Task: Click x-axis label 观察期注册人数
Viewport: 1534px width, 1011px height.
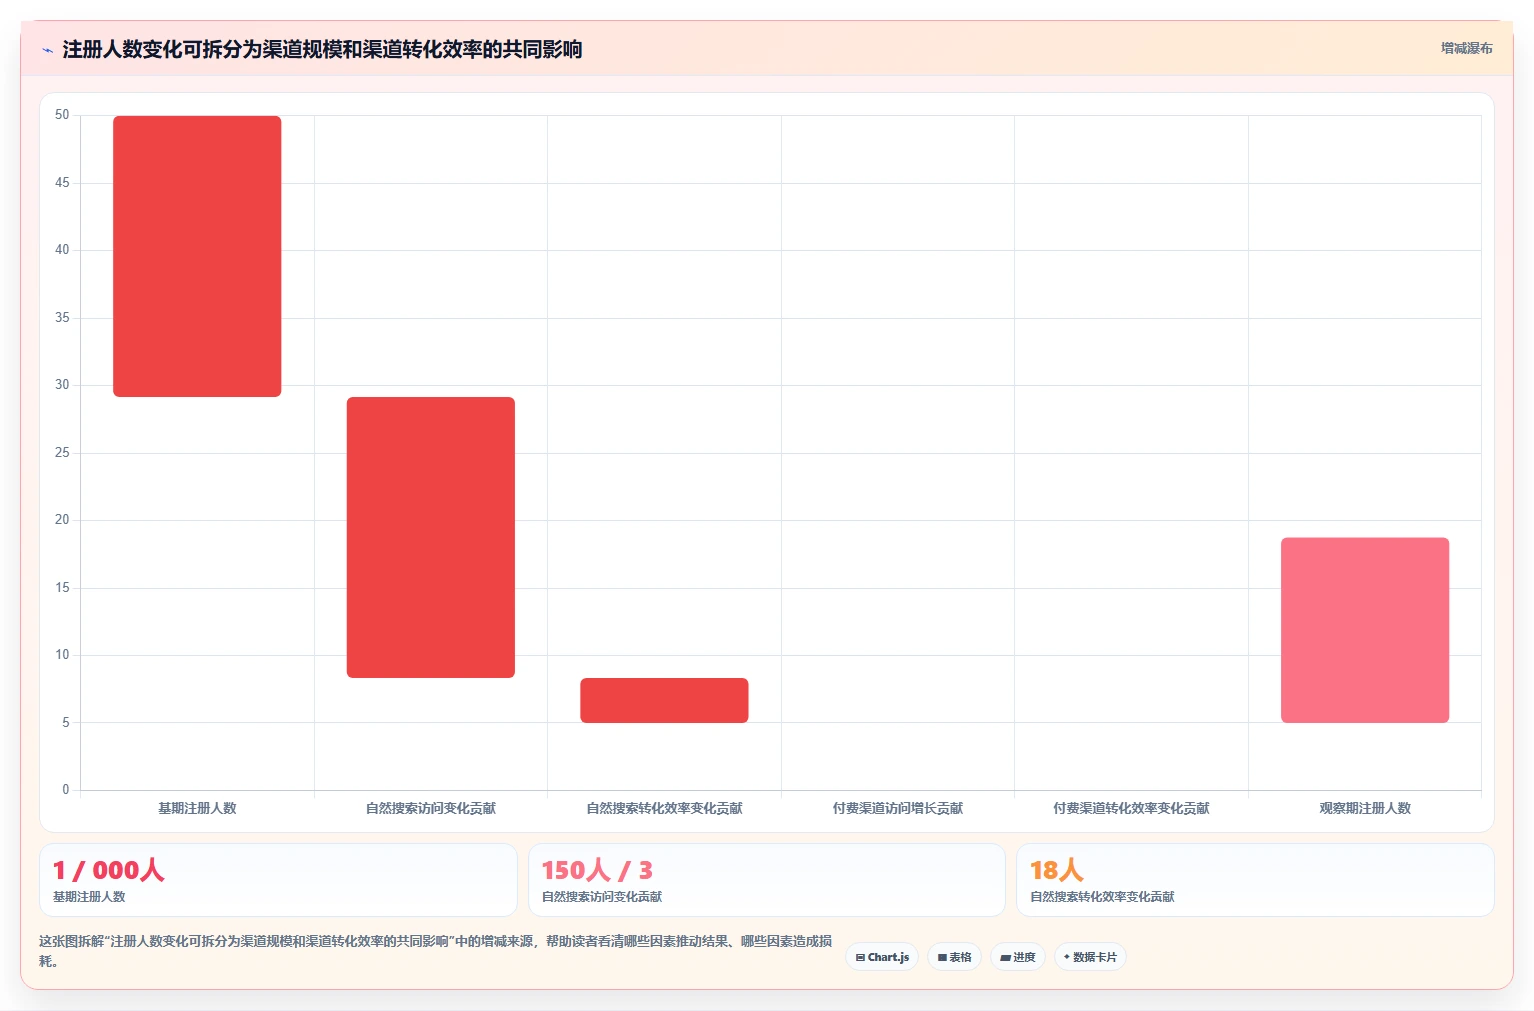Action: (x=1365, y=808)
